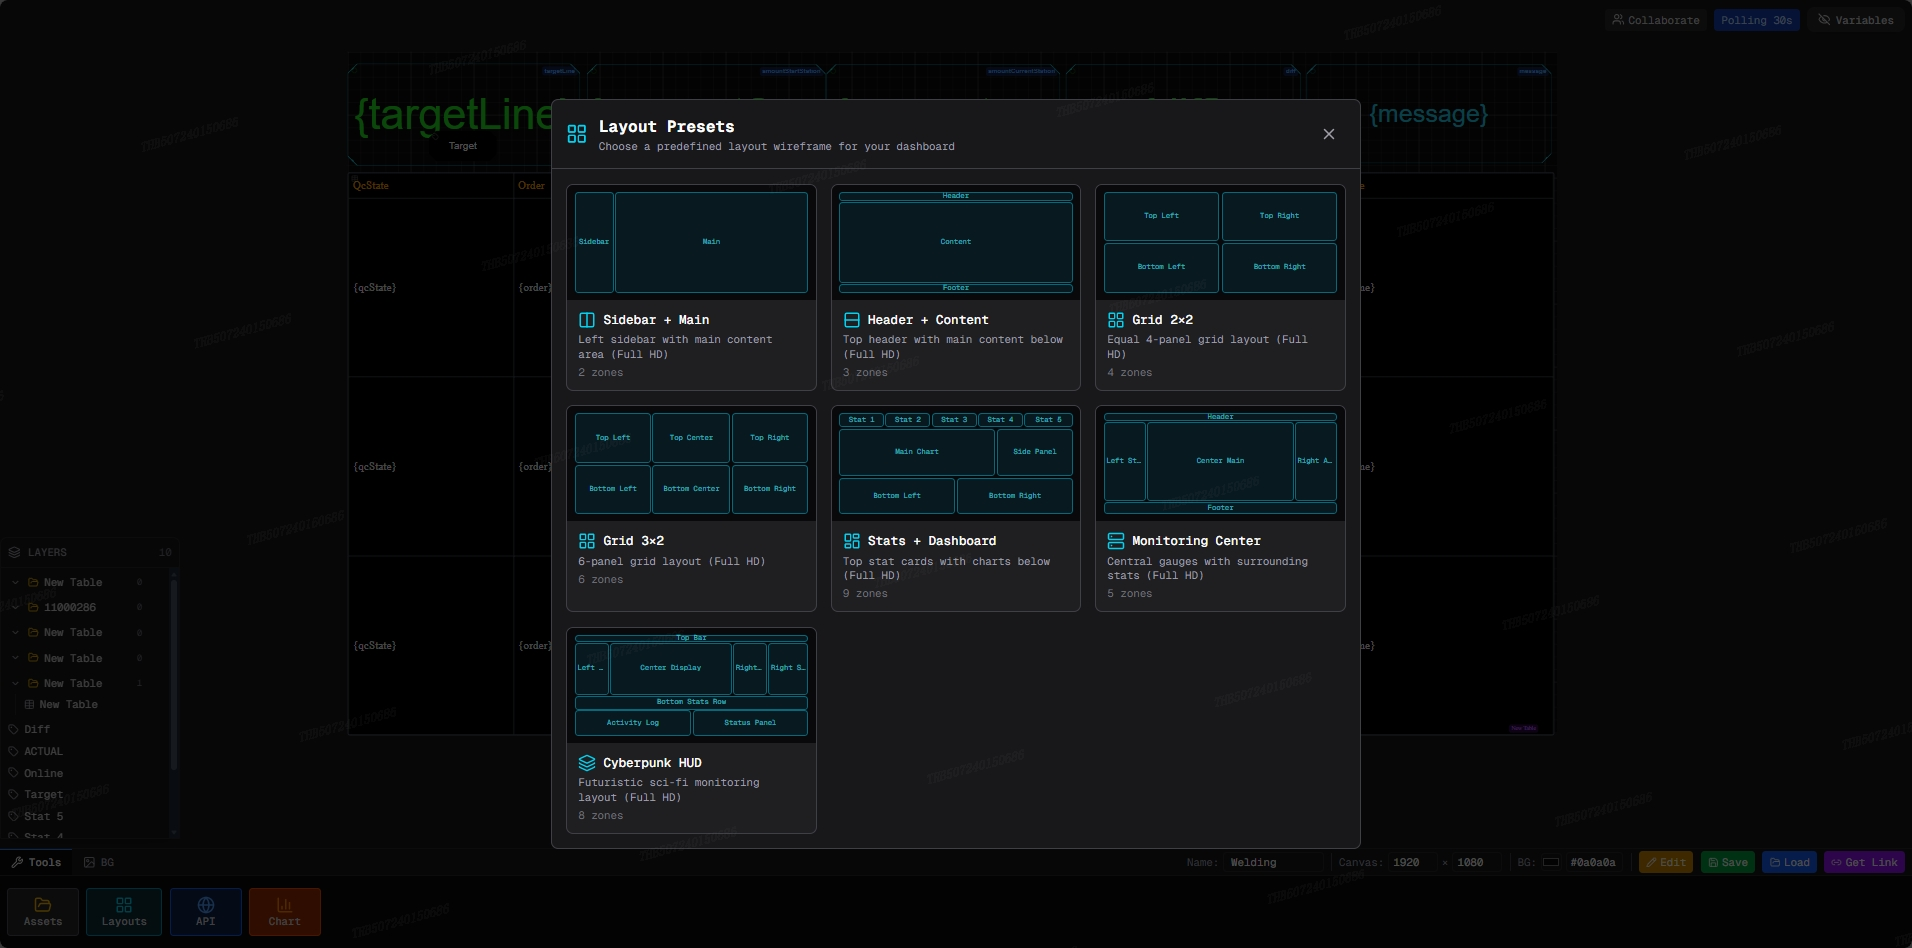Image resolution: width=1912 pixels, height=948 pixels.
Task: Choose the Stats + Dashboard wireframe thumbnail
Action: [955, 464]
